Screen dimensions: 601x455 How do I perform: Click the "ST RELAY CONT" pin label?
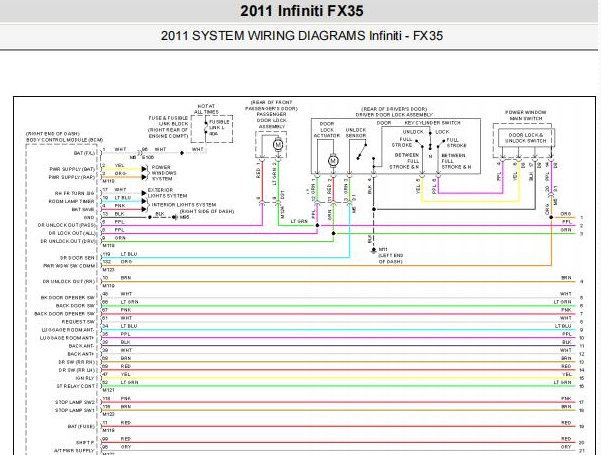tap(76, 386)
